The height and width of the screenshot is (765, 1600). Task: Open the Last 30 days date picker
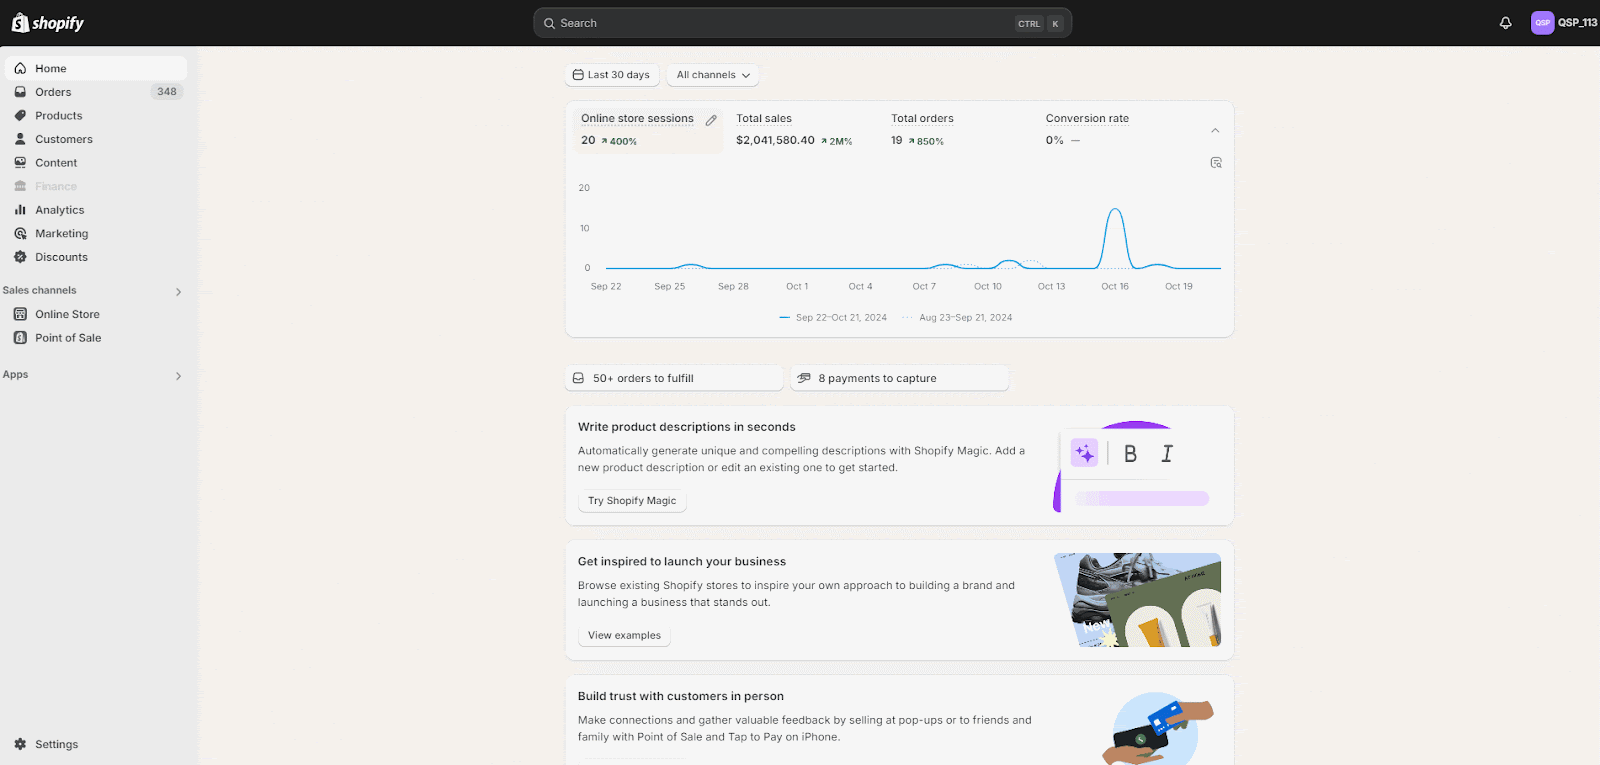[611, 75]
